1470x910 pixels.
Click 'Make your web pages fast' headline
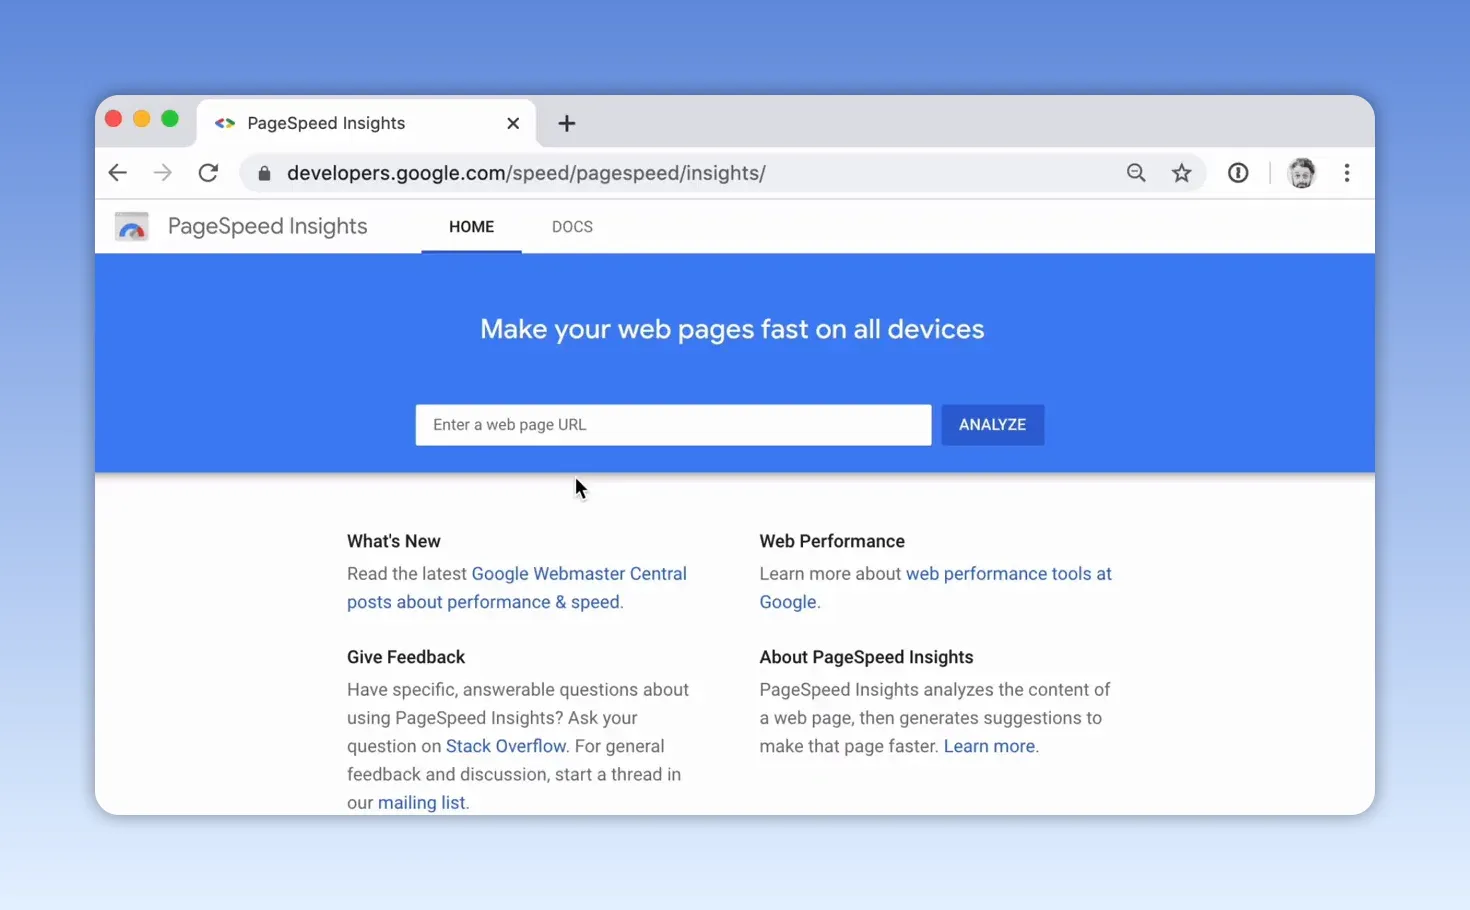[x=732, y=329]
